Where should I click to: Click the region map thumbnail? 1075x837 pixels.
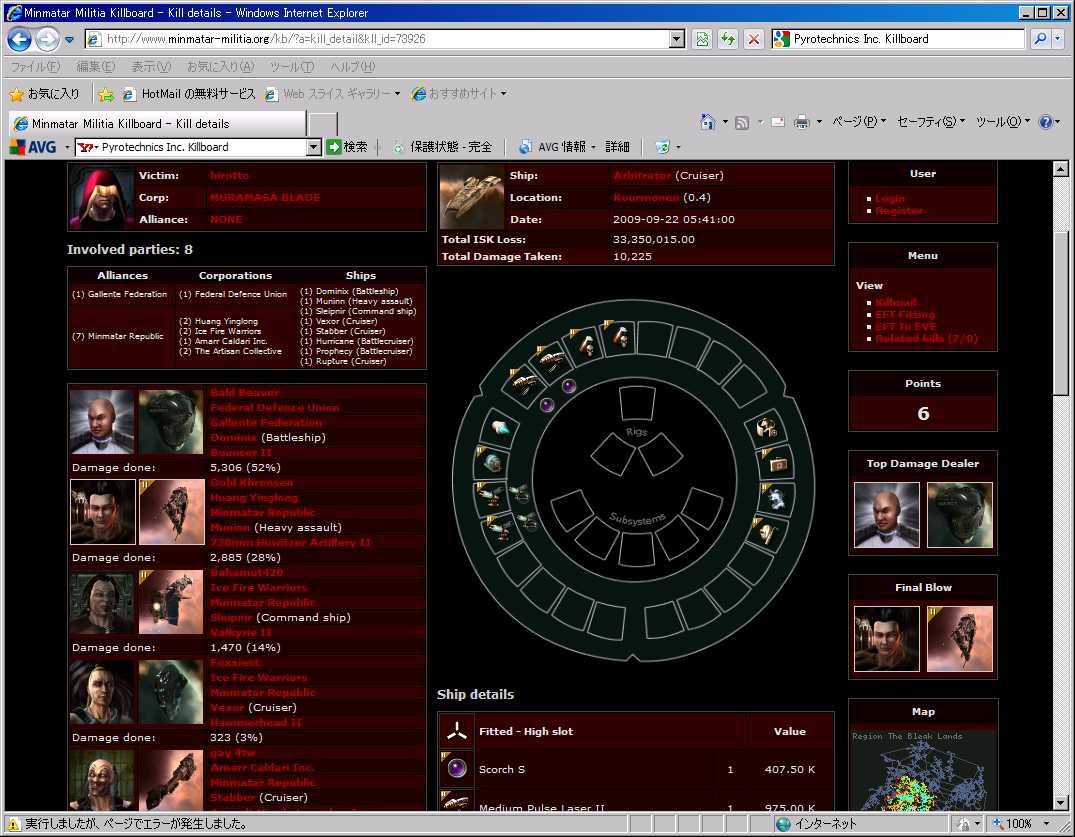(x=923, y=768)
